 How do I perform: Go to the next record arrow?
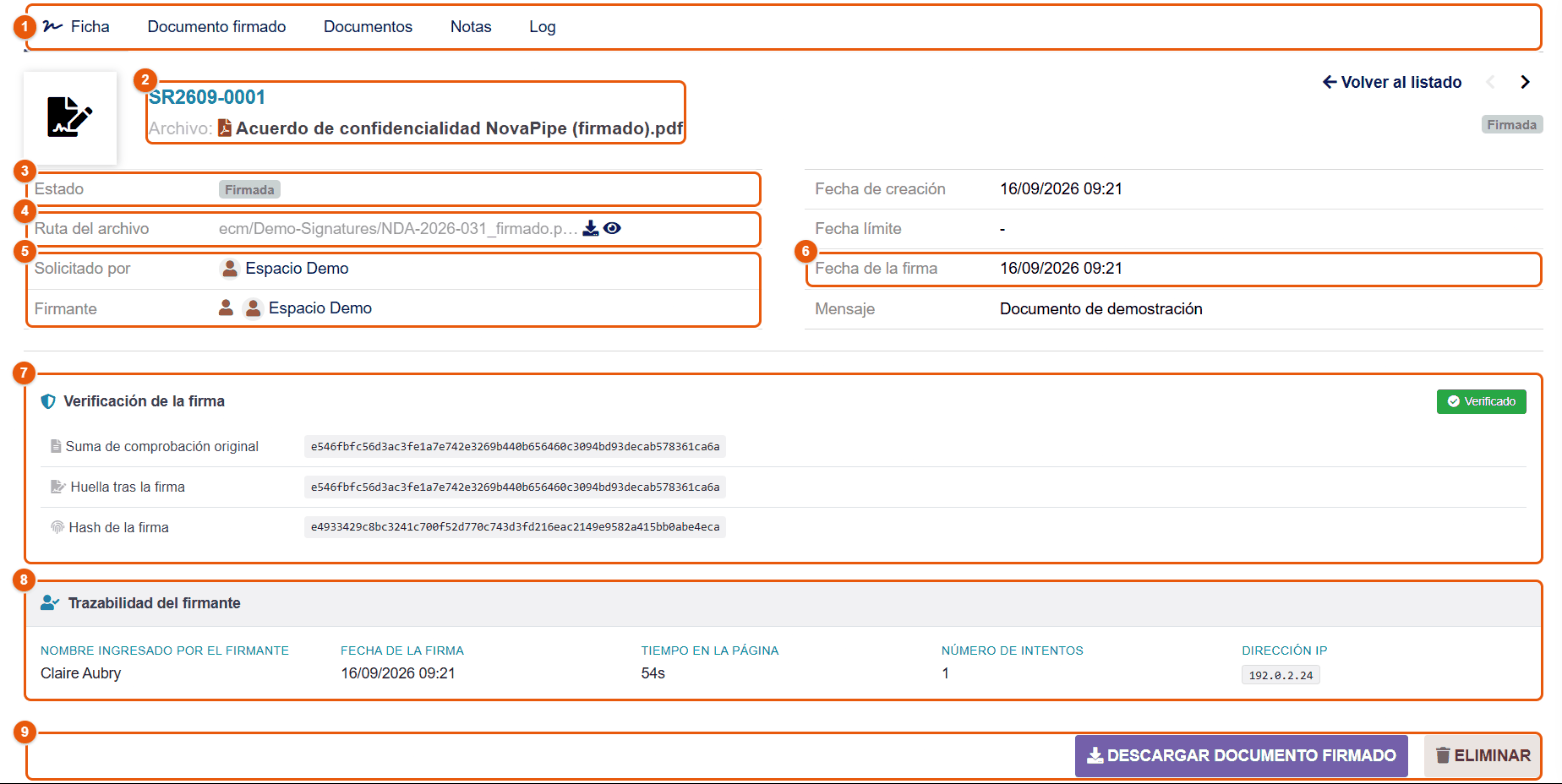coord(1525,82)
